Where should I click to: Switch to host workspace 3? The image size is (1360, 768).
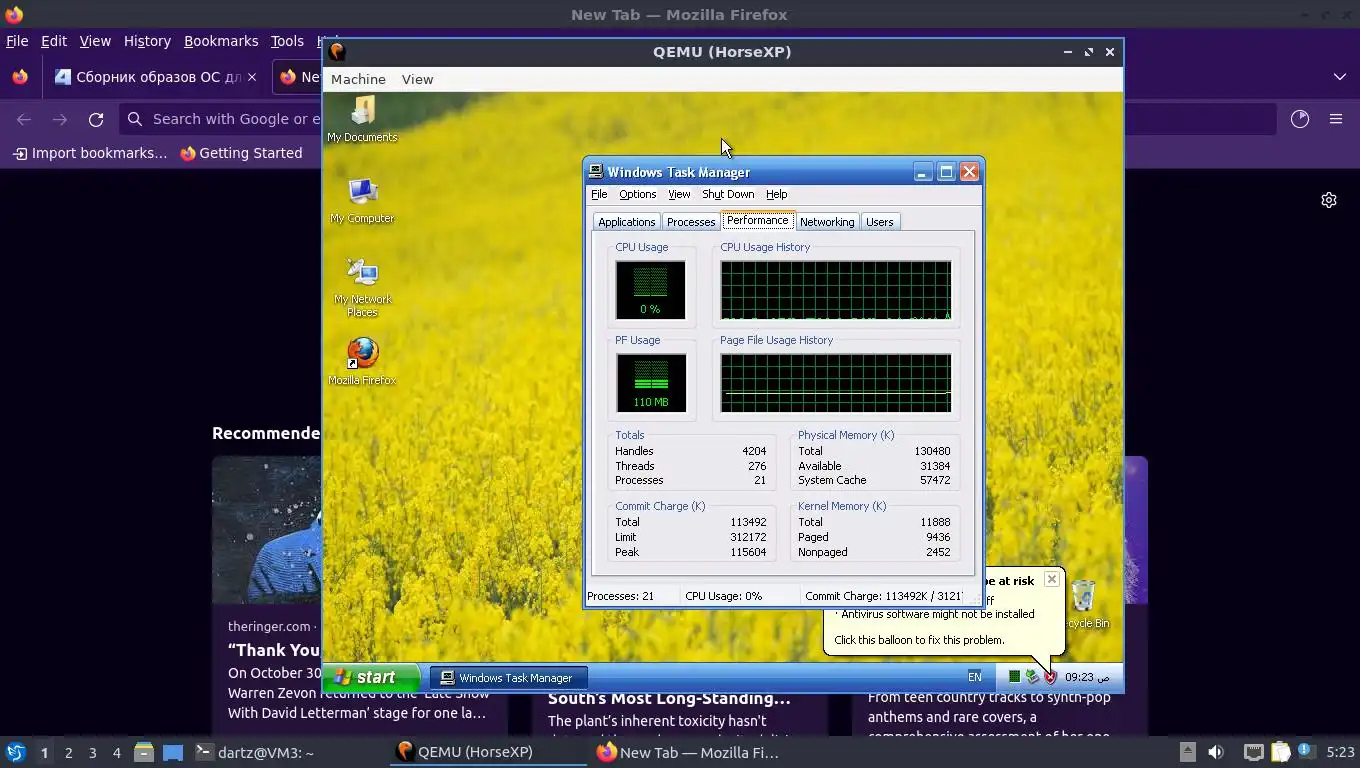pos(92,752)
